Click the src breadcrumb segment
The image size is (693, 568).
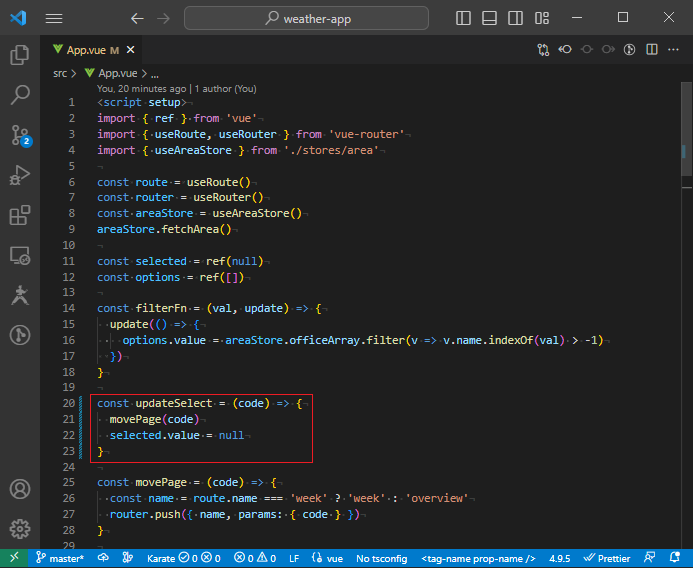pyautogui.click(x=60, y=73)
